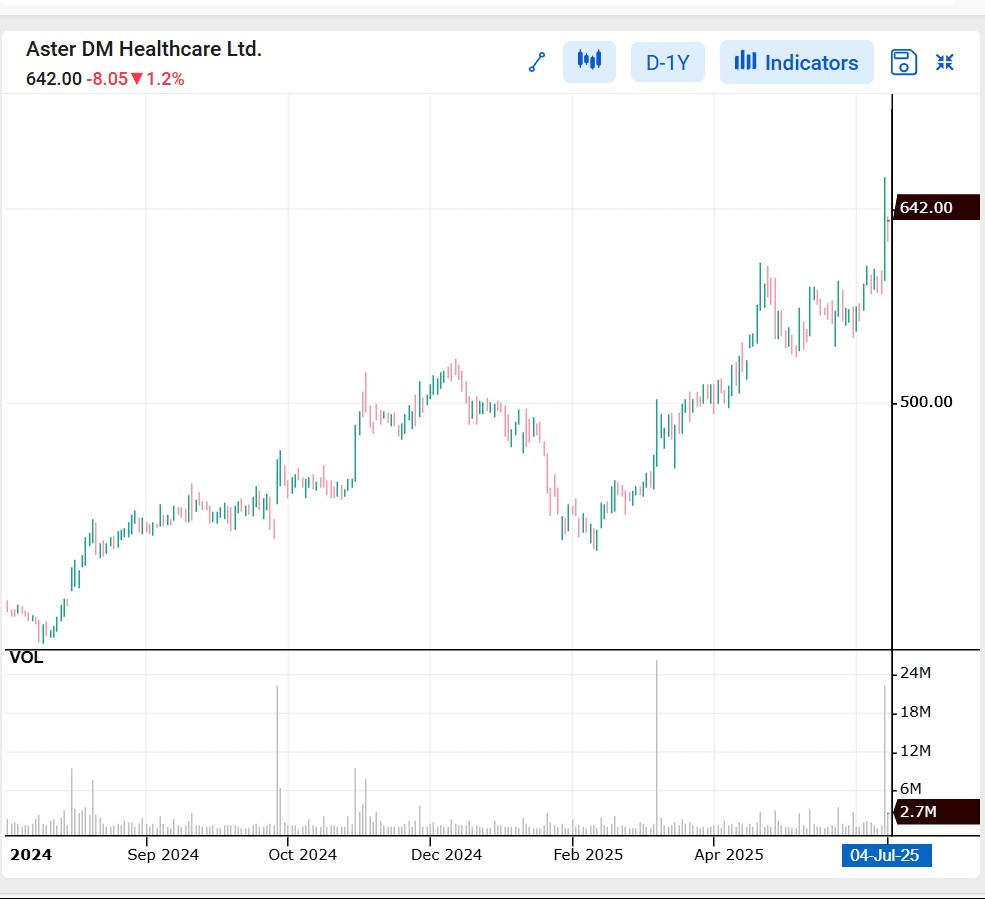
Task: Click the 24M volume axis label
Action: point(915,673)
